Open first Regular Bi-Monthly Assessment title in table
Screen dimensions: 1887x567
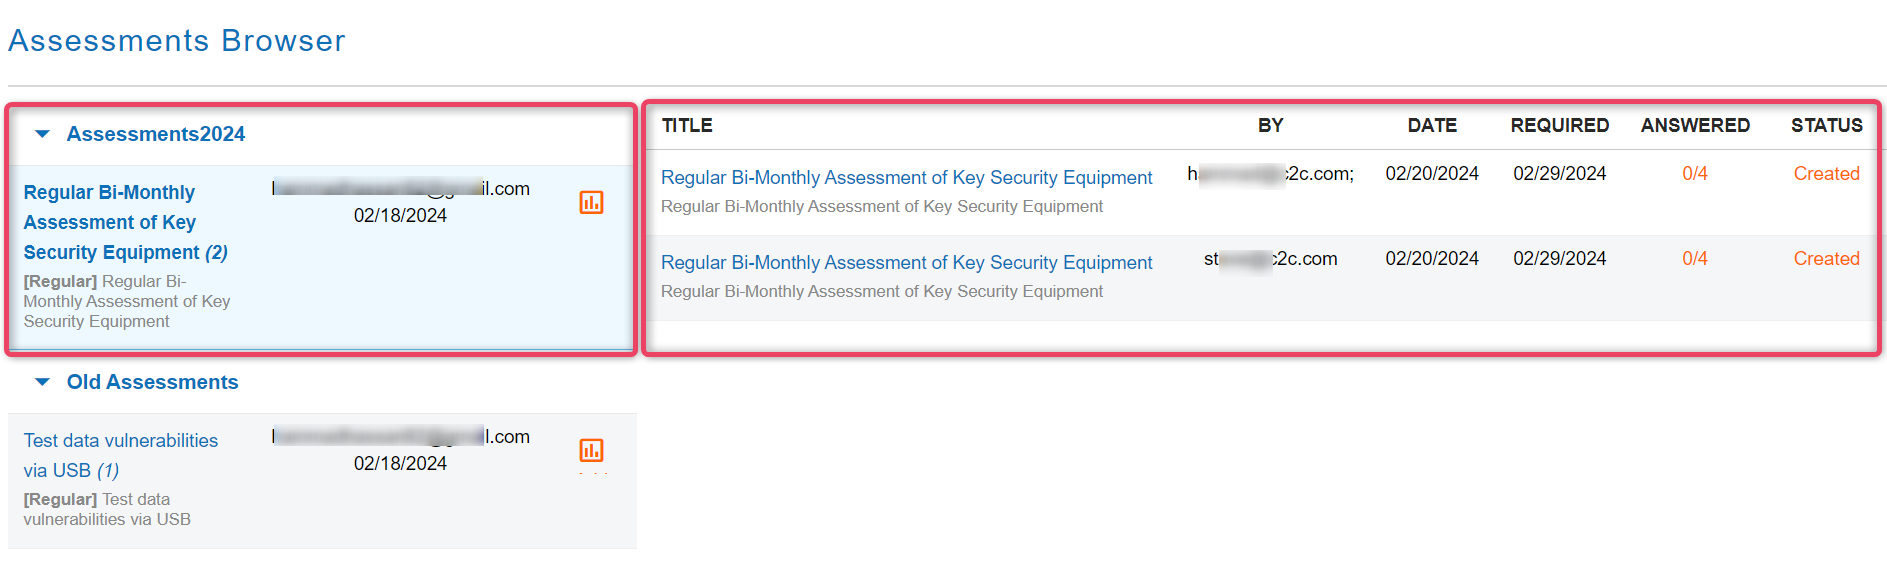coord(906,177)
